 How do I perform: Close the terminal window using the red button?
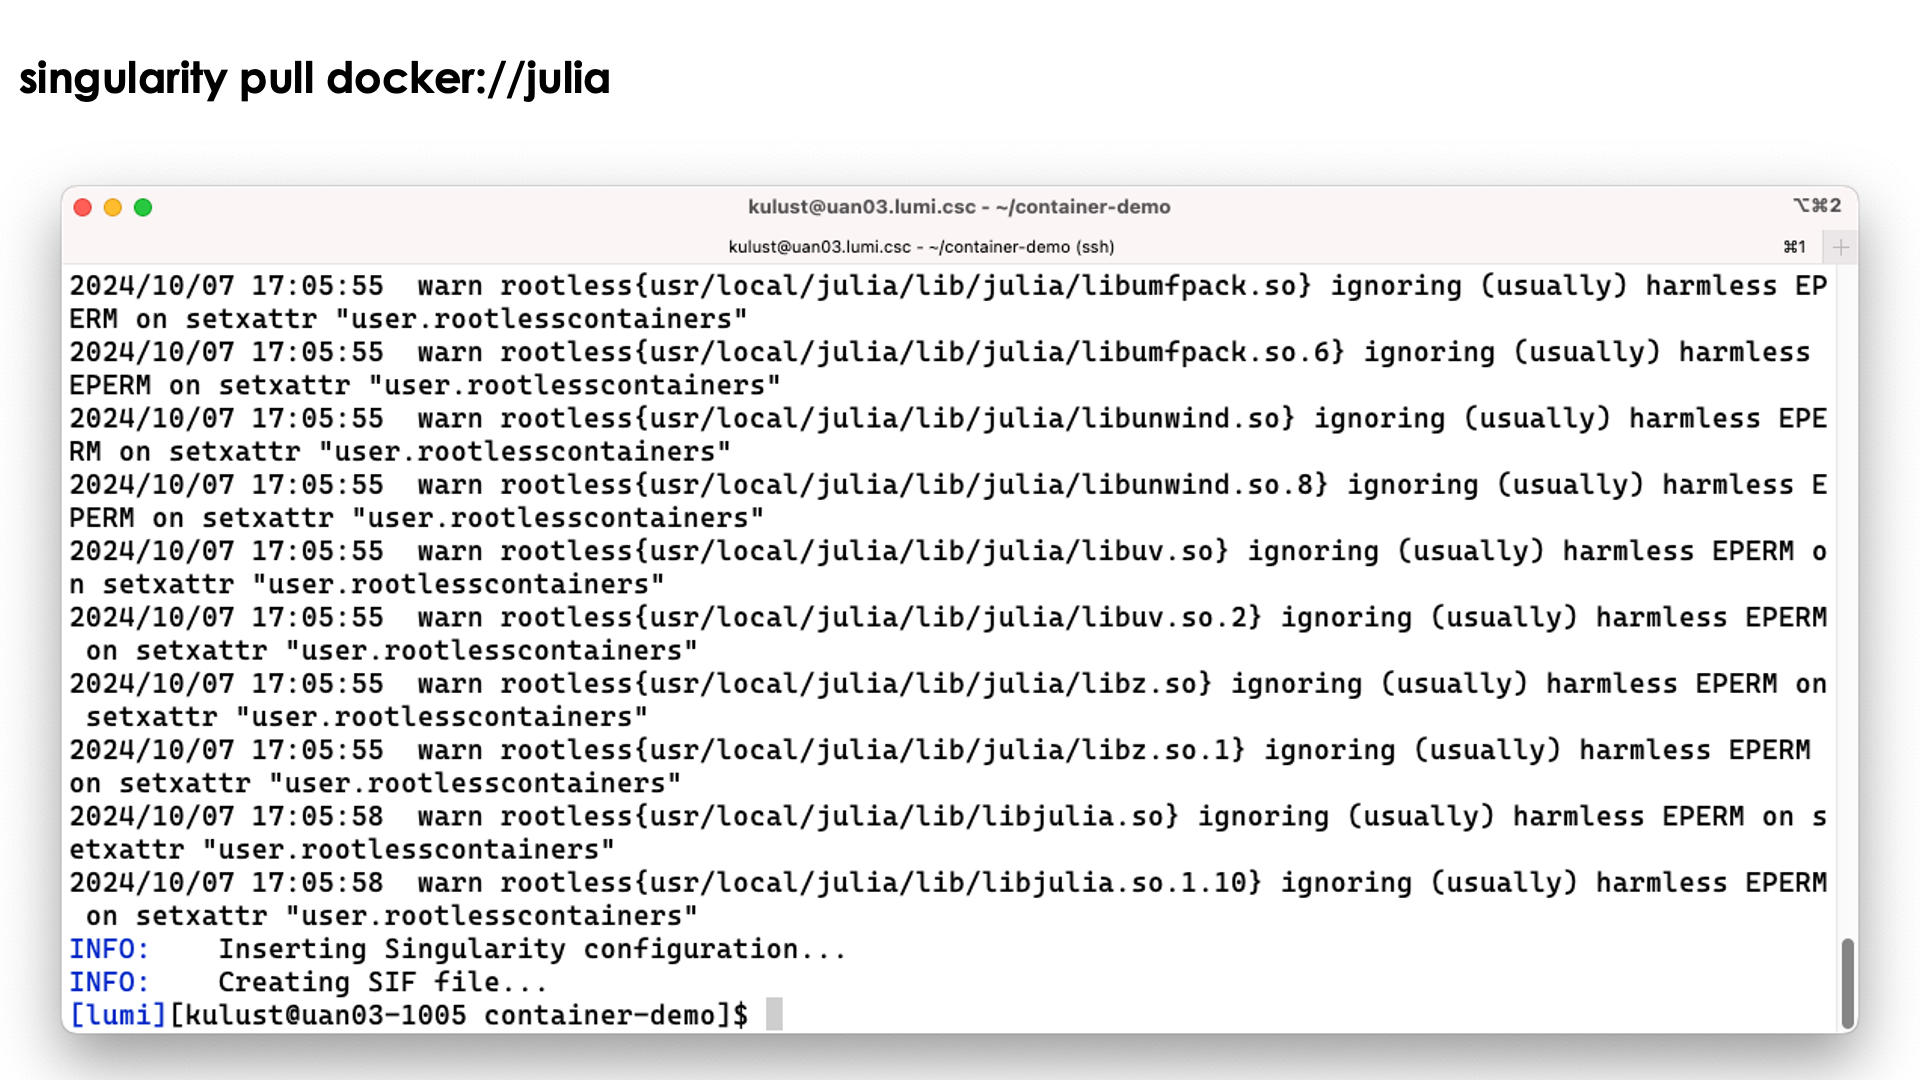coord(83,207)
